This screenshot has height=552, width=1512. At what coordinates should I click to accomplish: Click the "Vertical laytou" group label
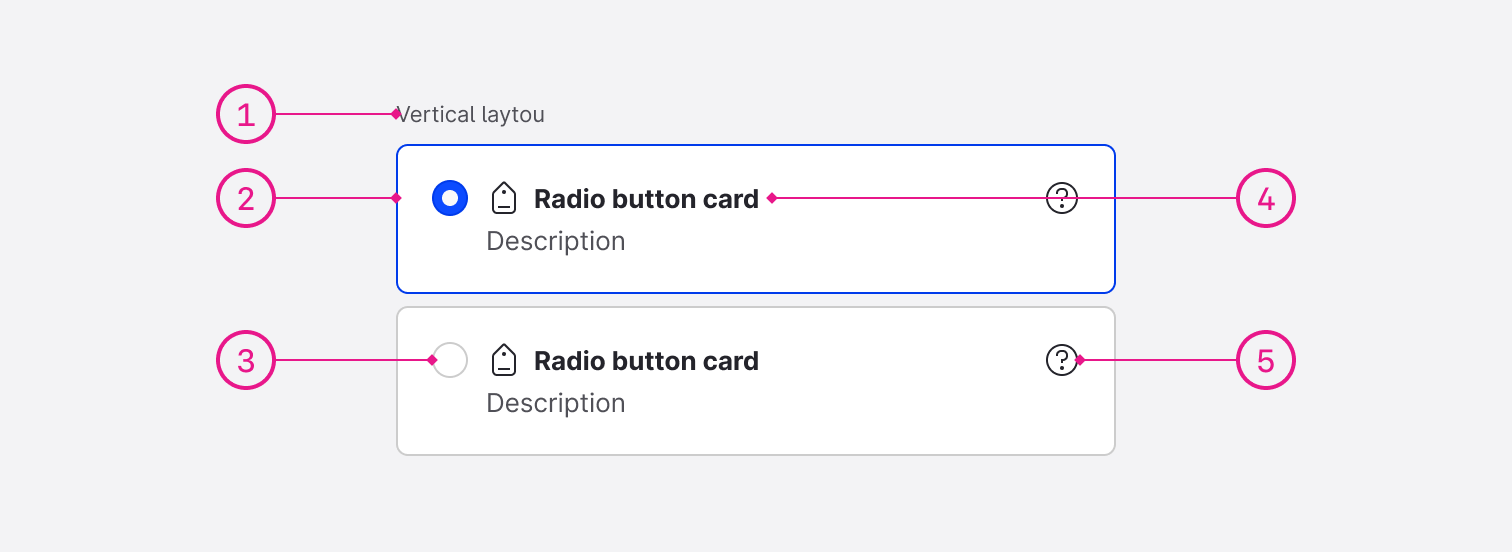coord(471,115)
